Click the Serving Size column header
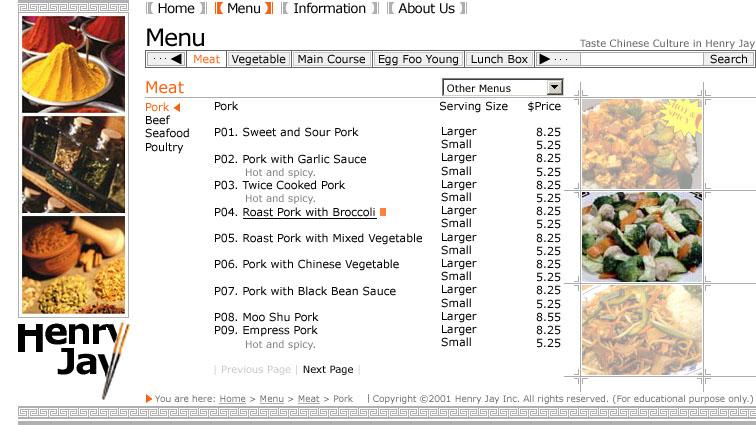 point(473,107)
